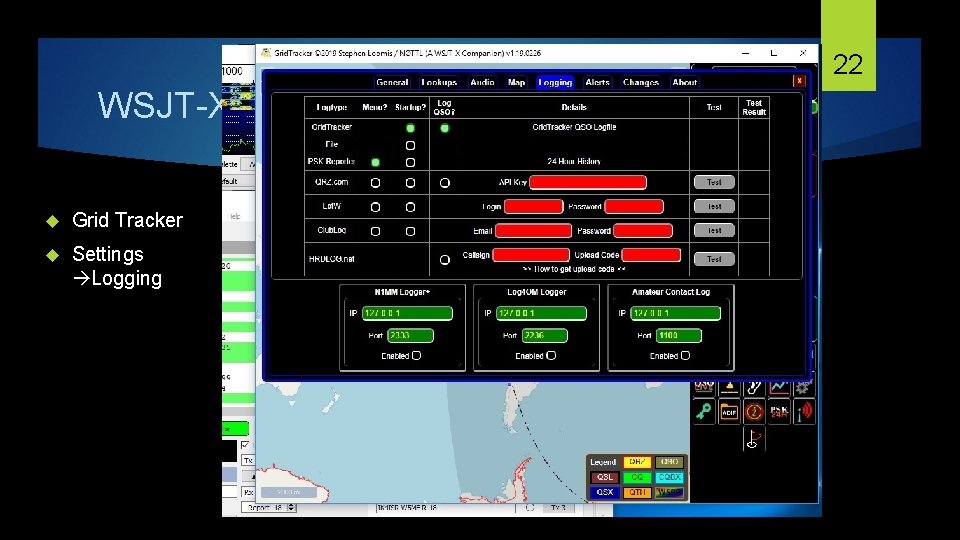Click Test button for ClubLog

click(714, 230)
